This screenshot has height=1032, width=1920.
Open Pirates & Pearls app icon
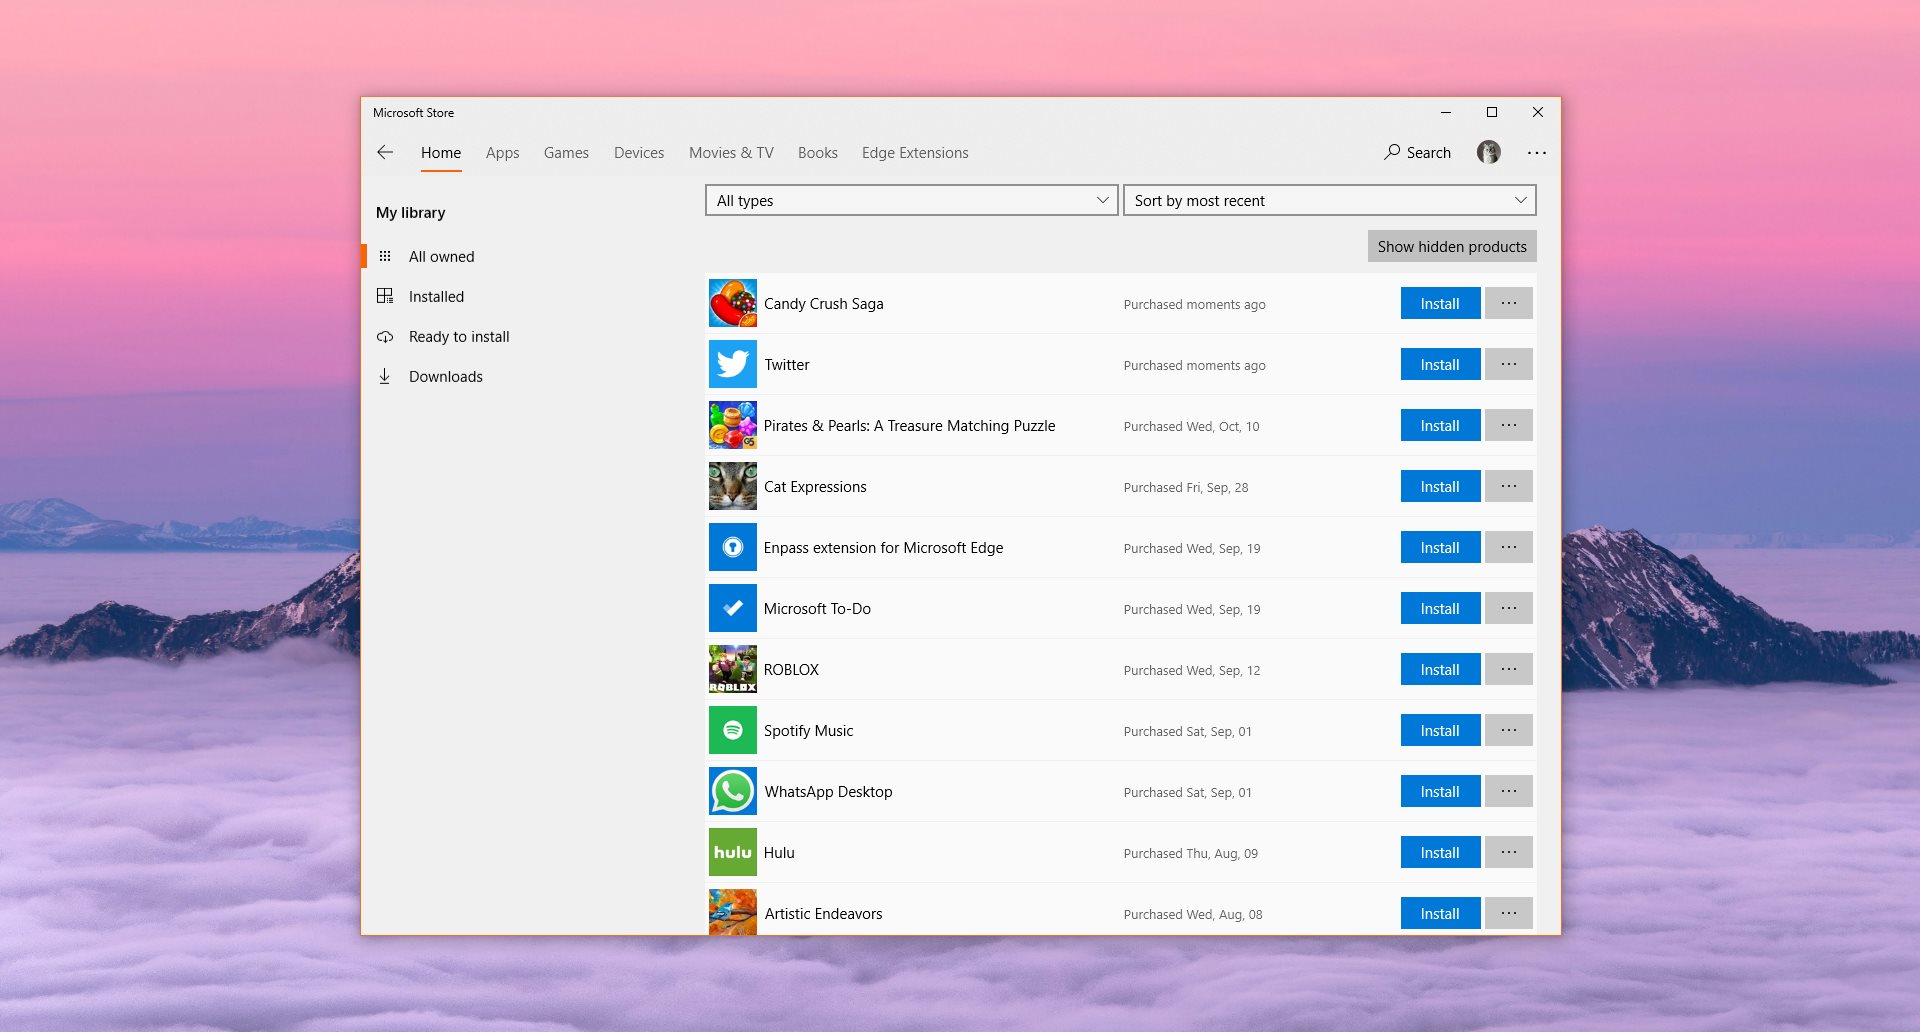pyautogui.click(x=733, y=425)
